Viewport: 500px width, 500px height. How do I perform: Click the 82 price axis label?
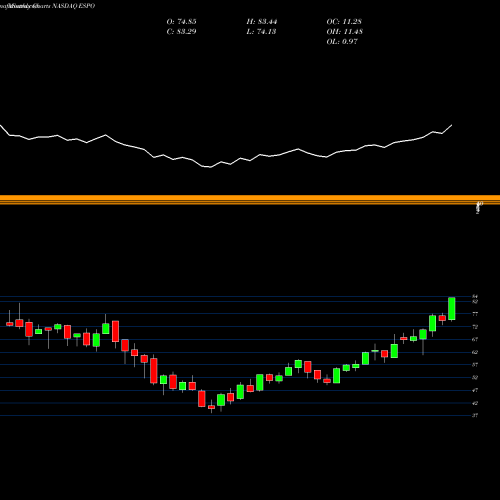(475, 302)
